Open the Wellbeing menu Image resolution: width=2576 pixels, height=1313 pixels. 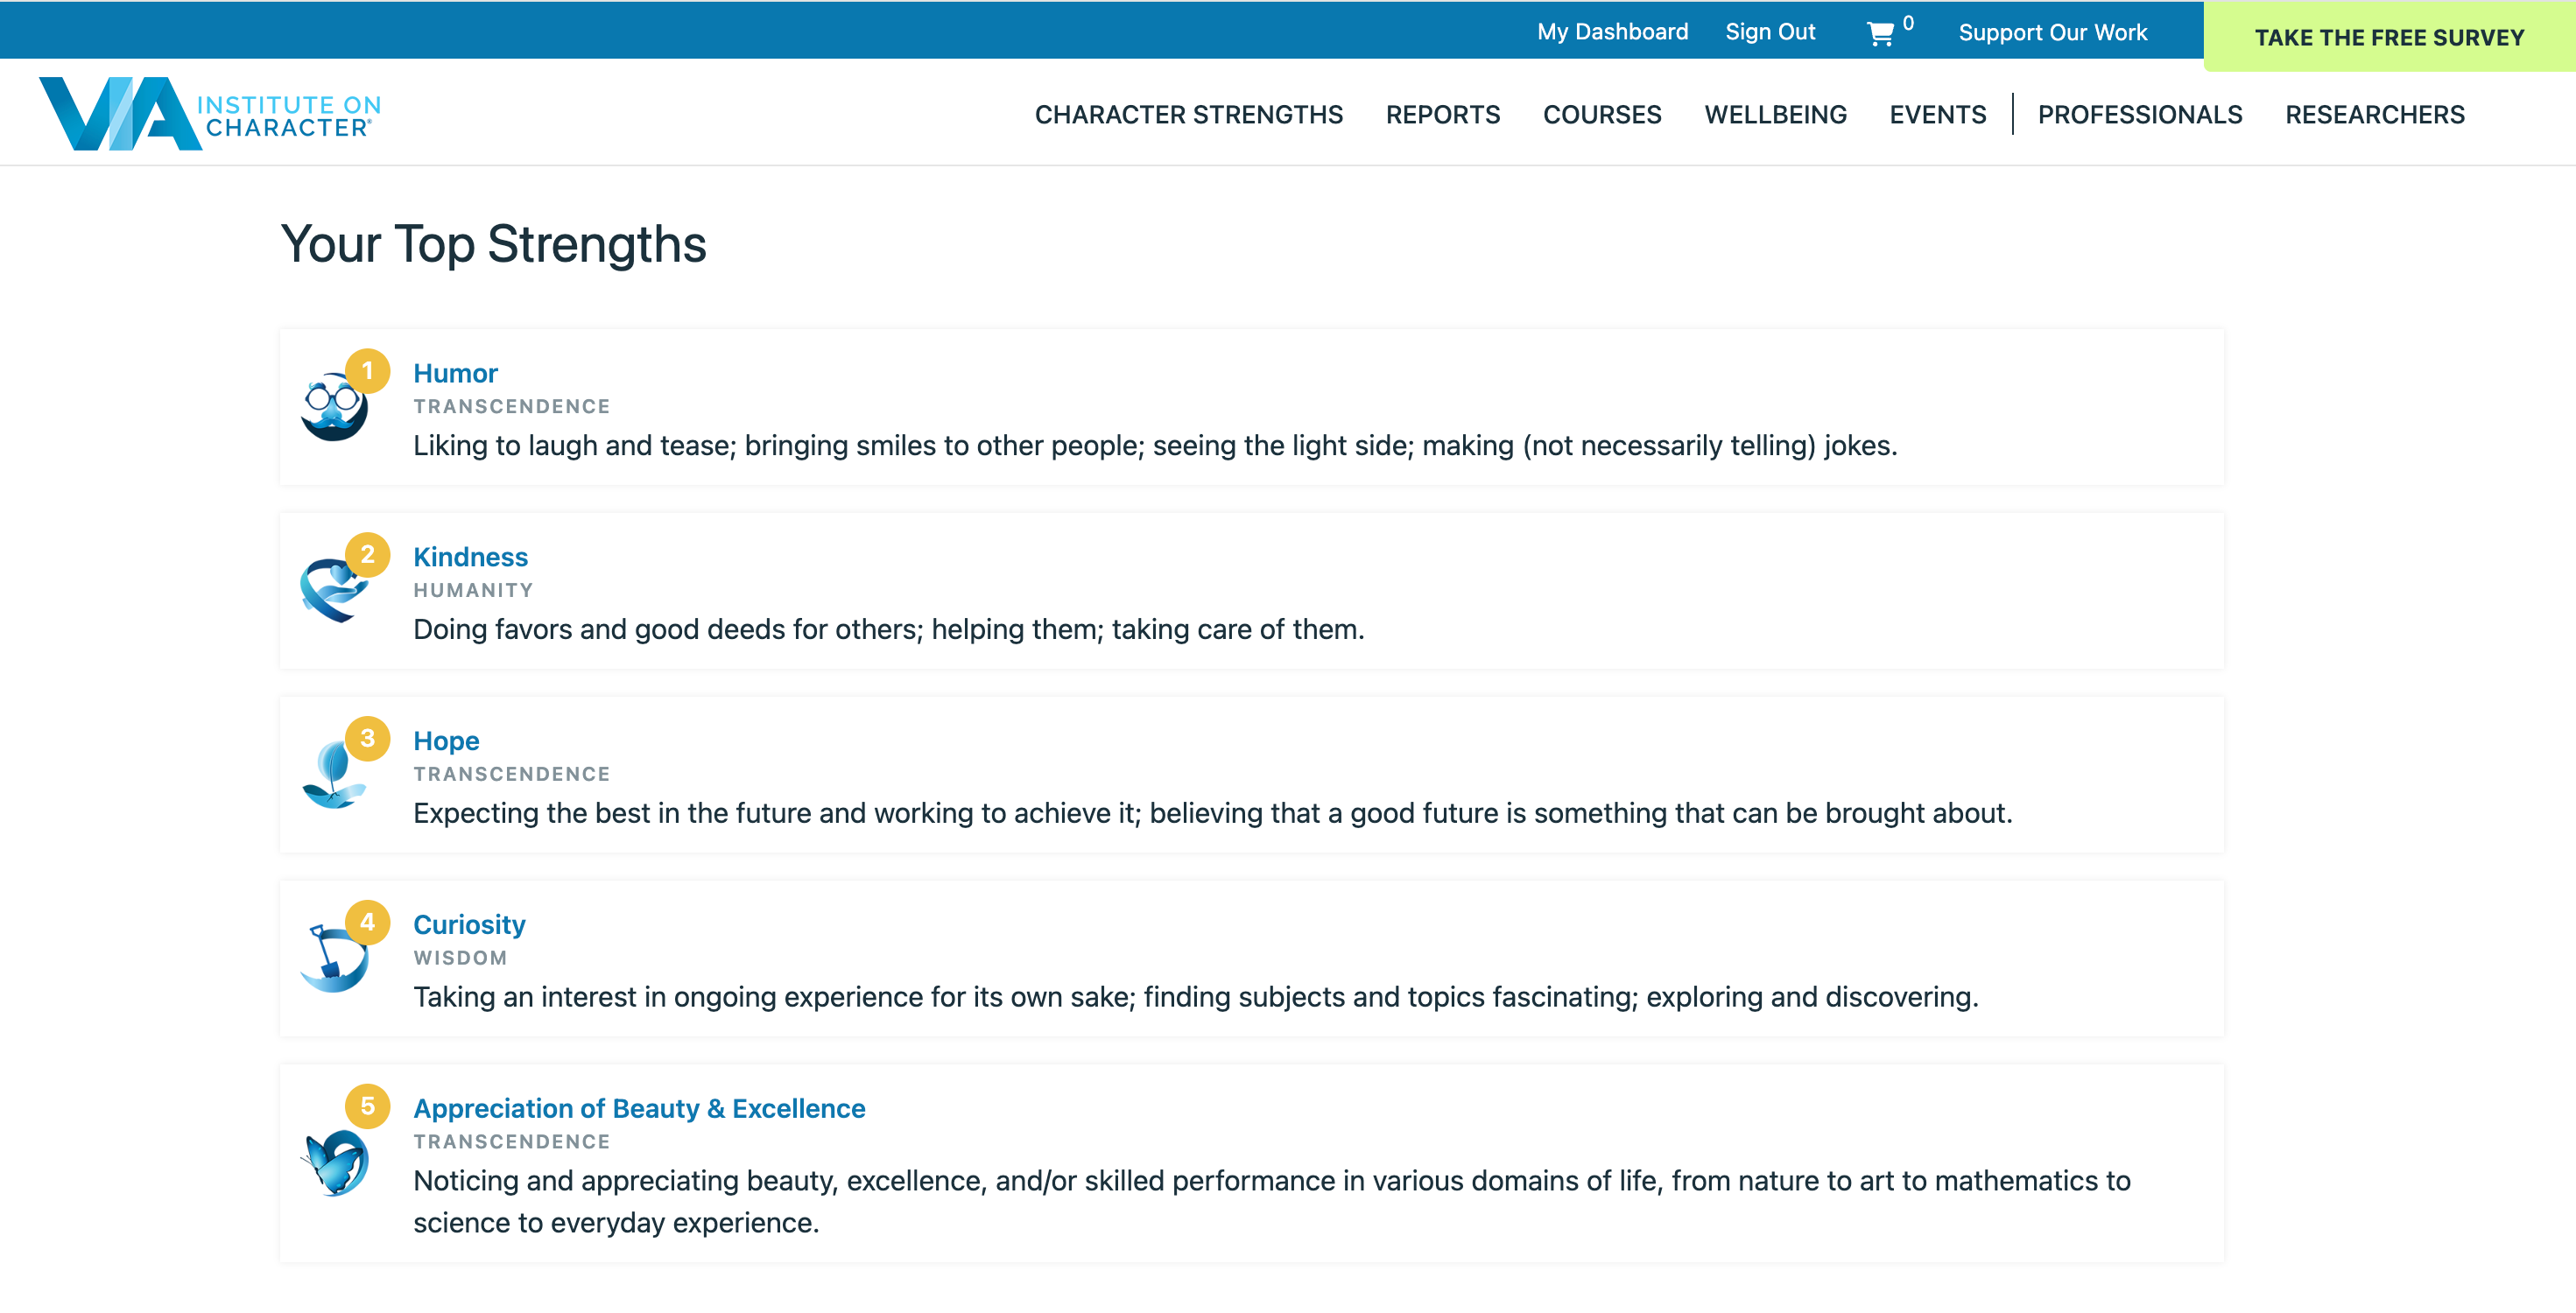pos(1775,115)
